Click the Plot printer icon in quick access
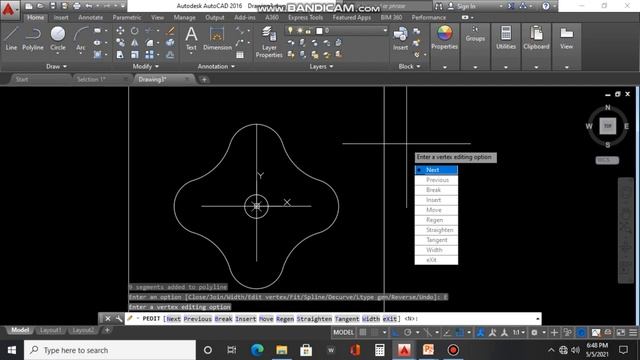The width and height of the screenshot is (640, 360). point(77,6)
